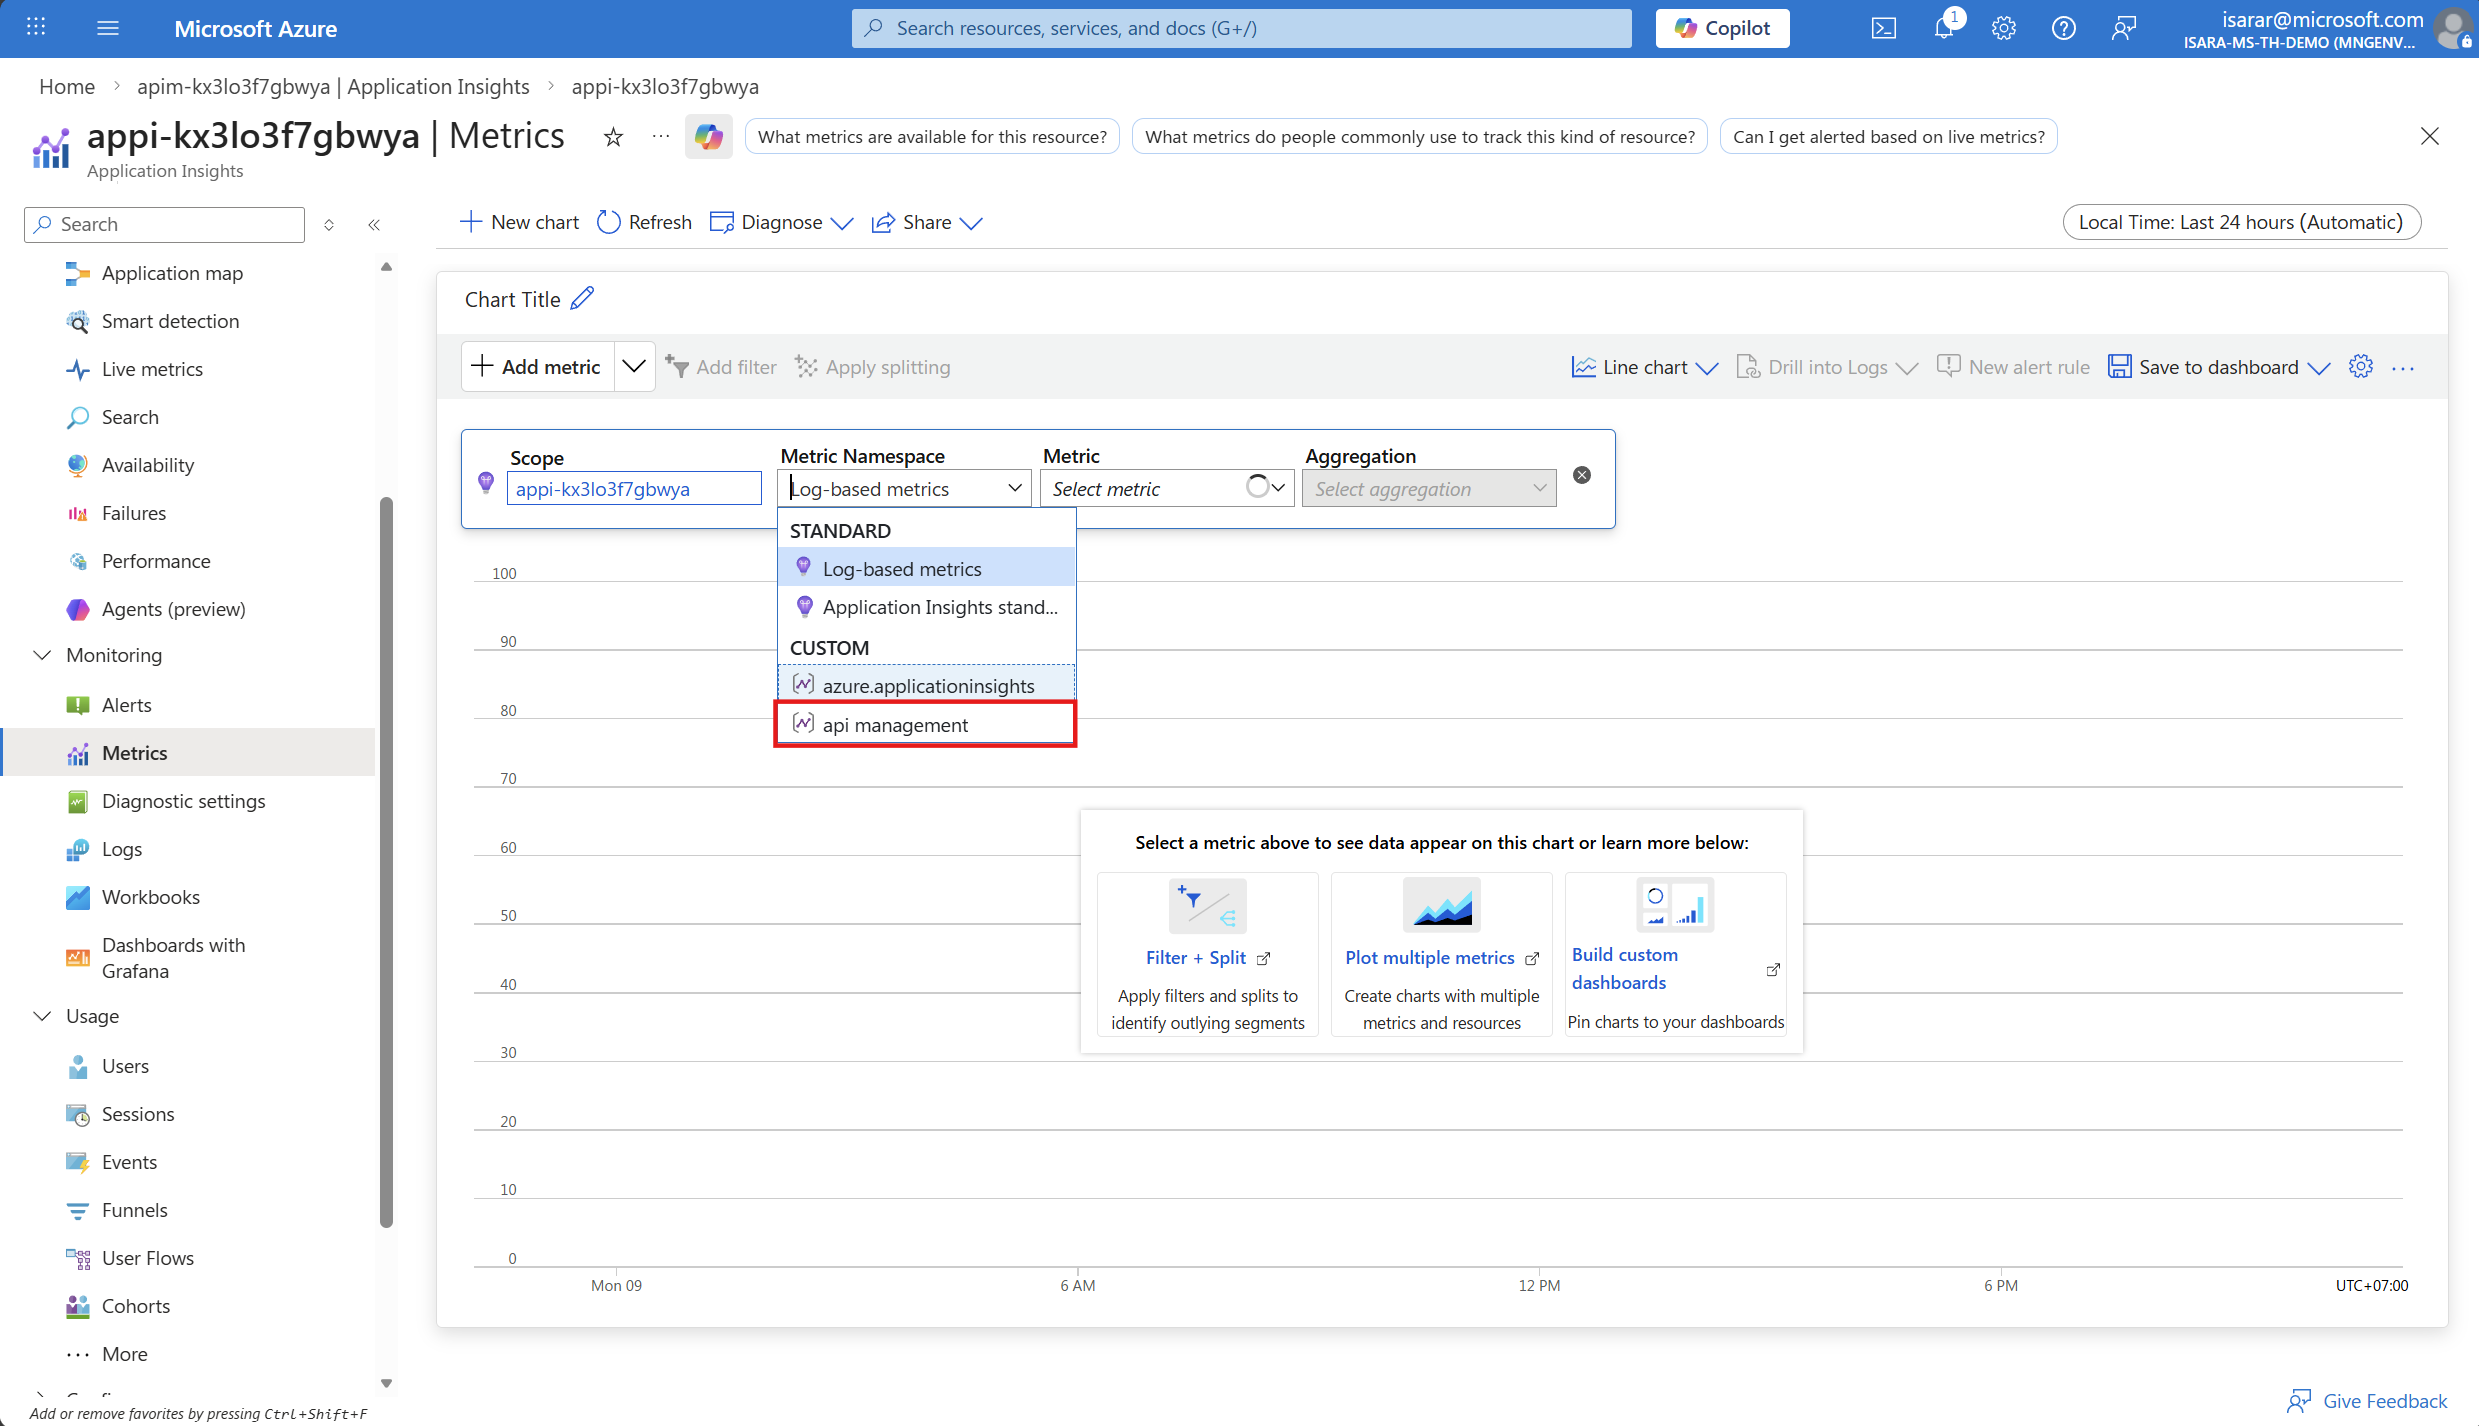Select Log-based metrics namespace option

926,569
